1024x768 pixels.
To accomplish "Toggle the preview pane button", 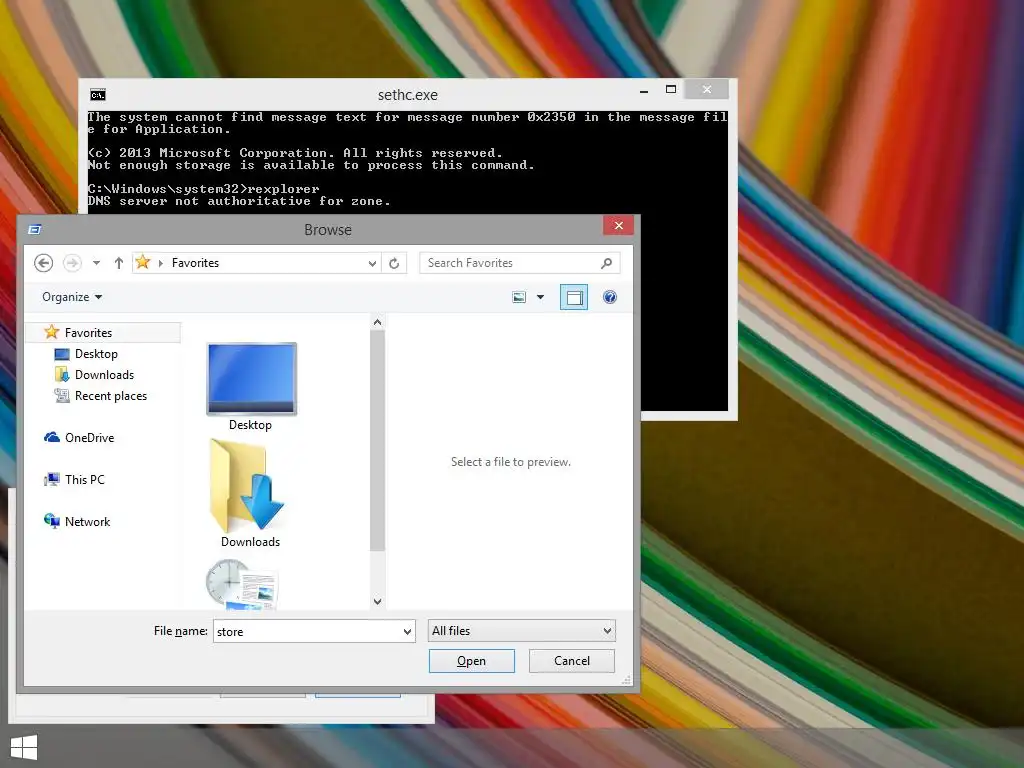I will [574, 297].
